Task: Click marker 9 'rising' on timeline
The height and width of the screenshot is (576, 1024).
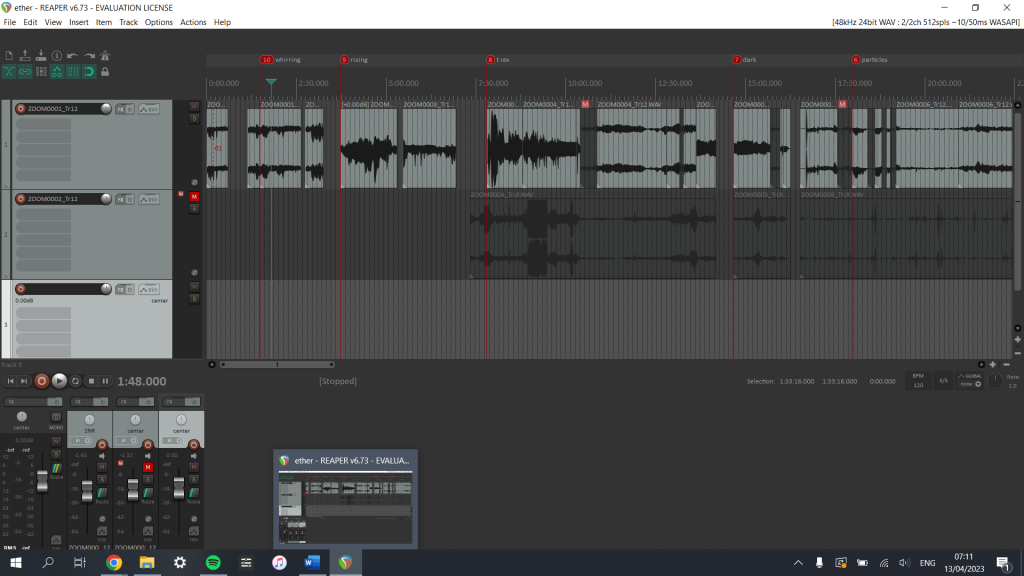Action: click(355, 59)
